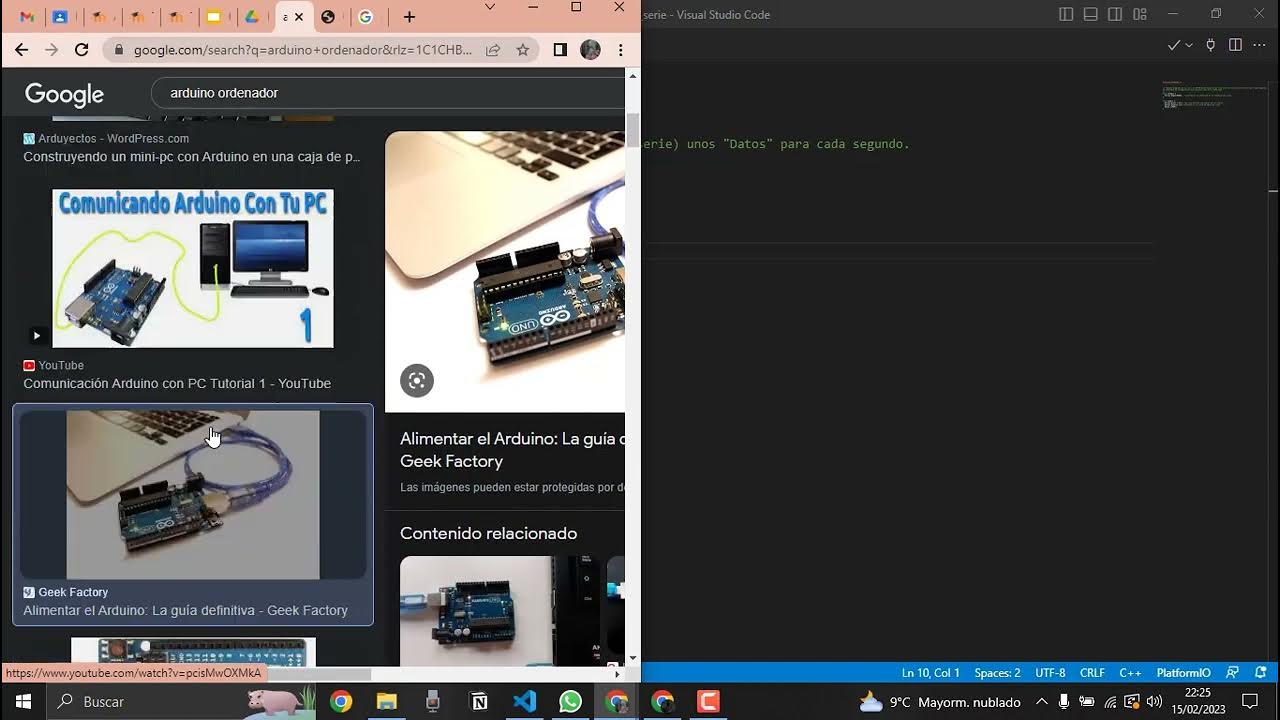Go to Google home via logo
This screenshot has height=720, width=1280.
(x=64, y=94)
